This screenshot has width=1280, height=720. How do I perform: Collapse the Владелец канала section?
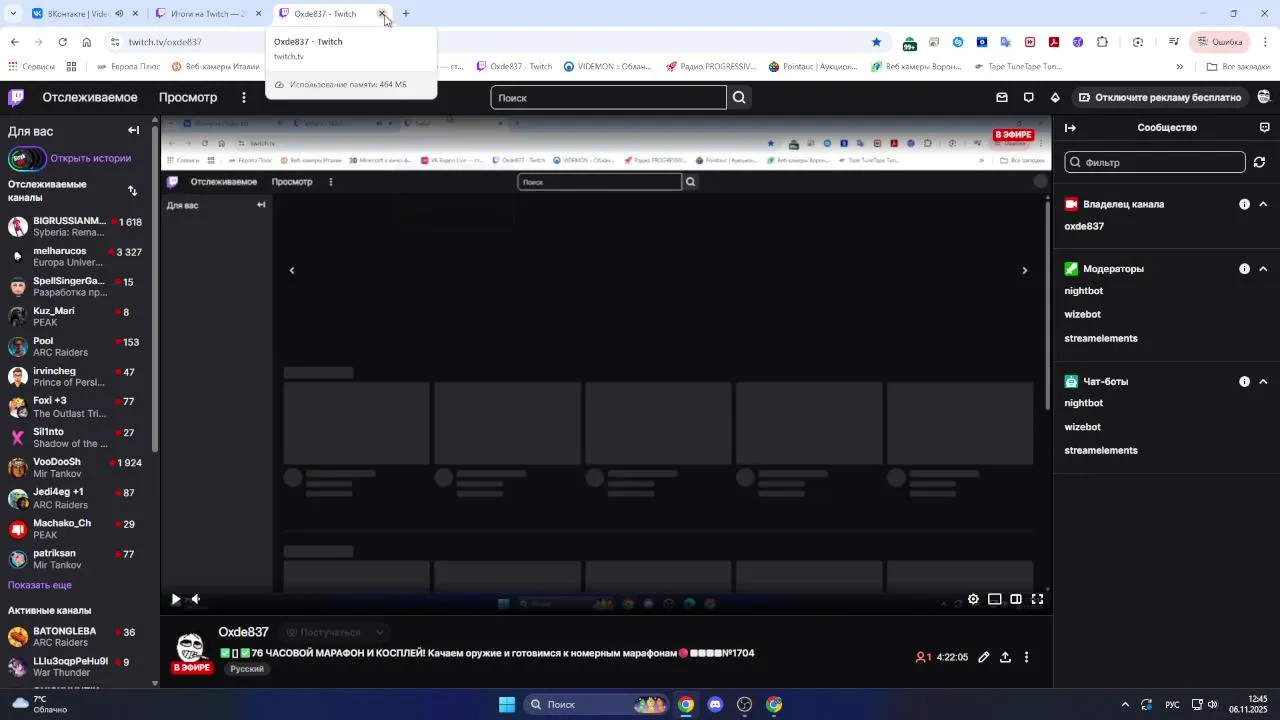[x=1263, y=204]
